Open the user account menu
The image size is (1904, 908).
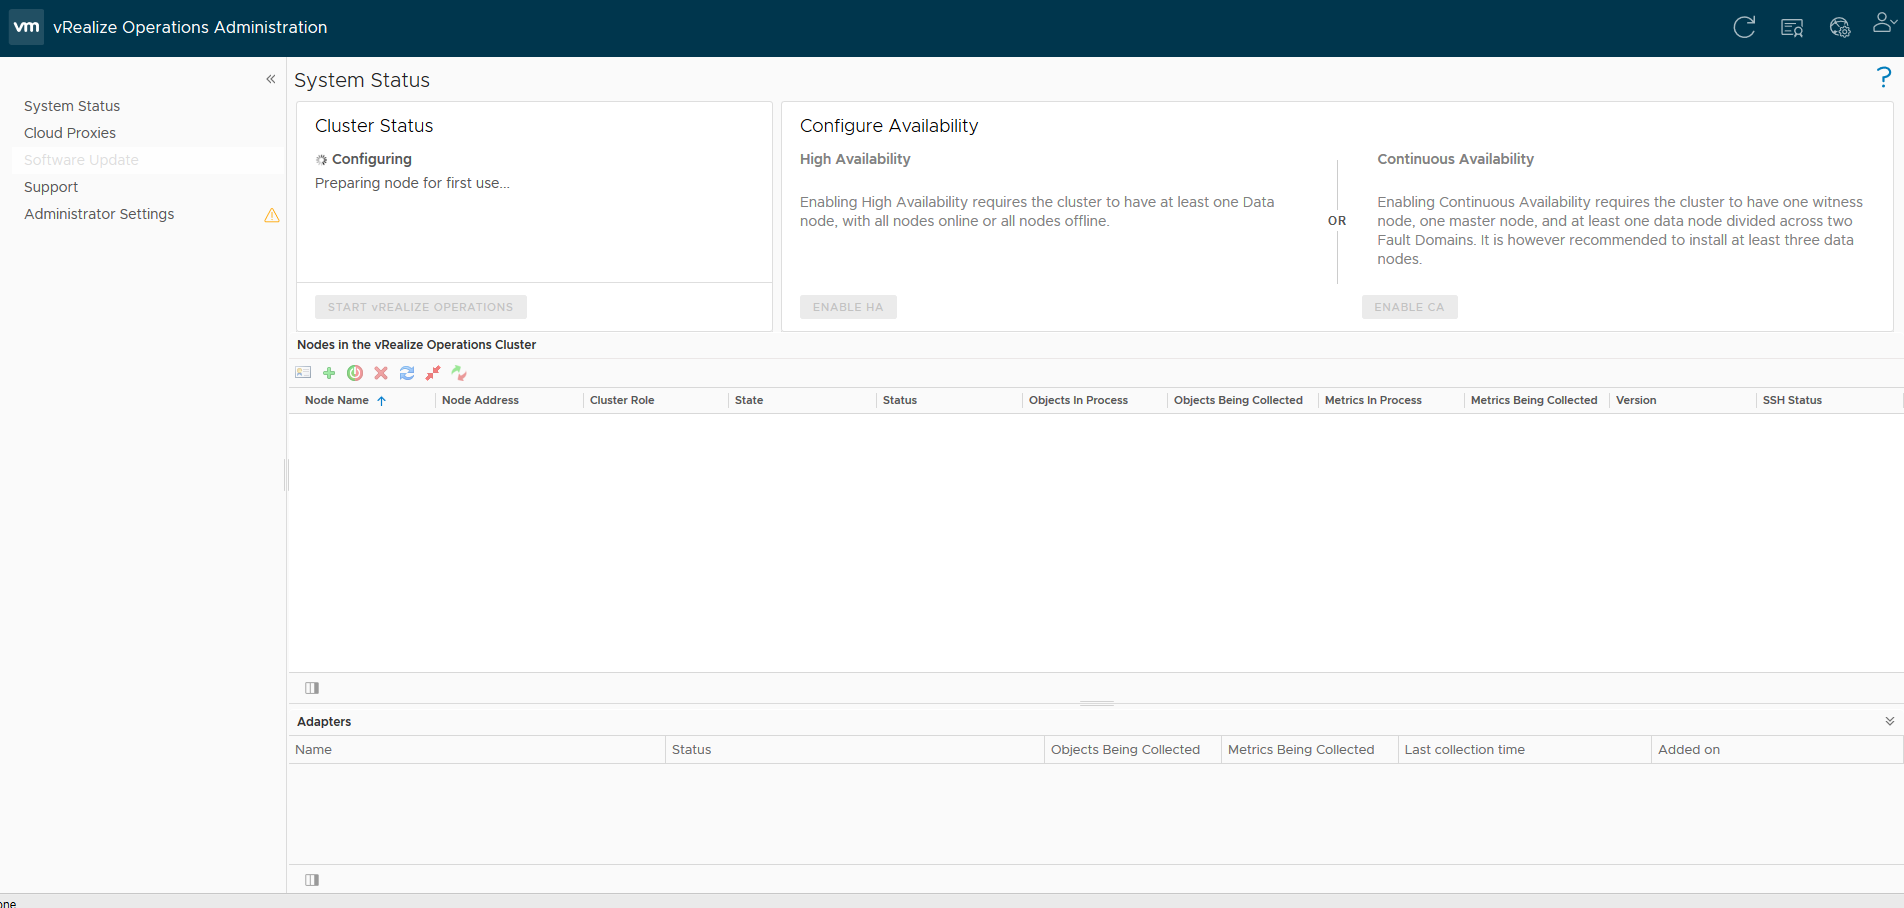[x=1884, y=23]
